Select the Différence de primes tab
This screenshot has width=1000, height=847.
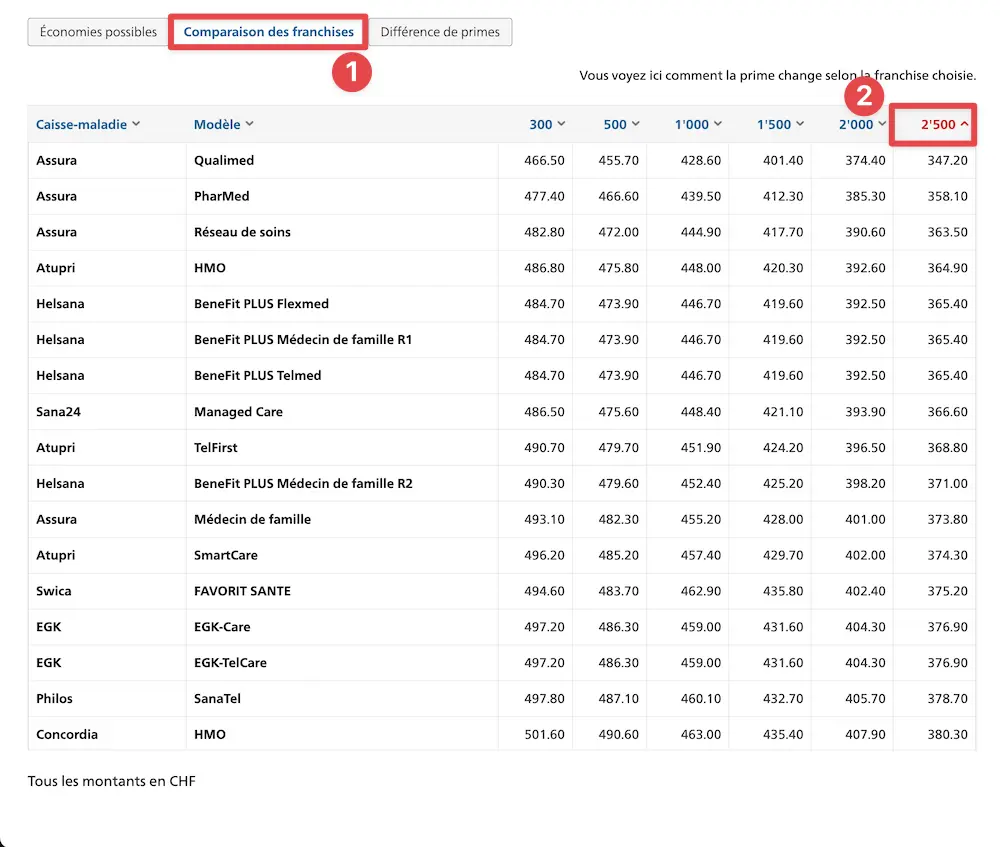coord(440,32)
